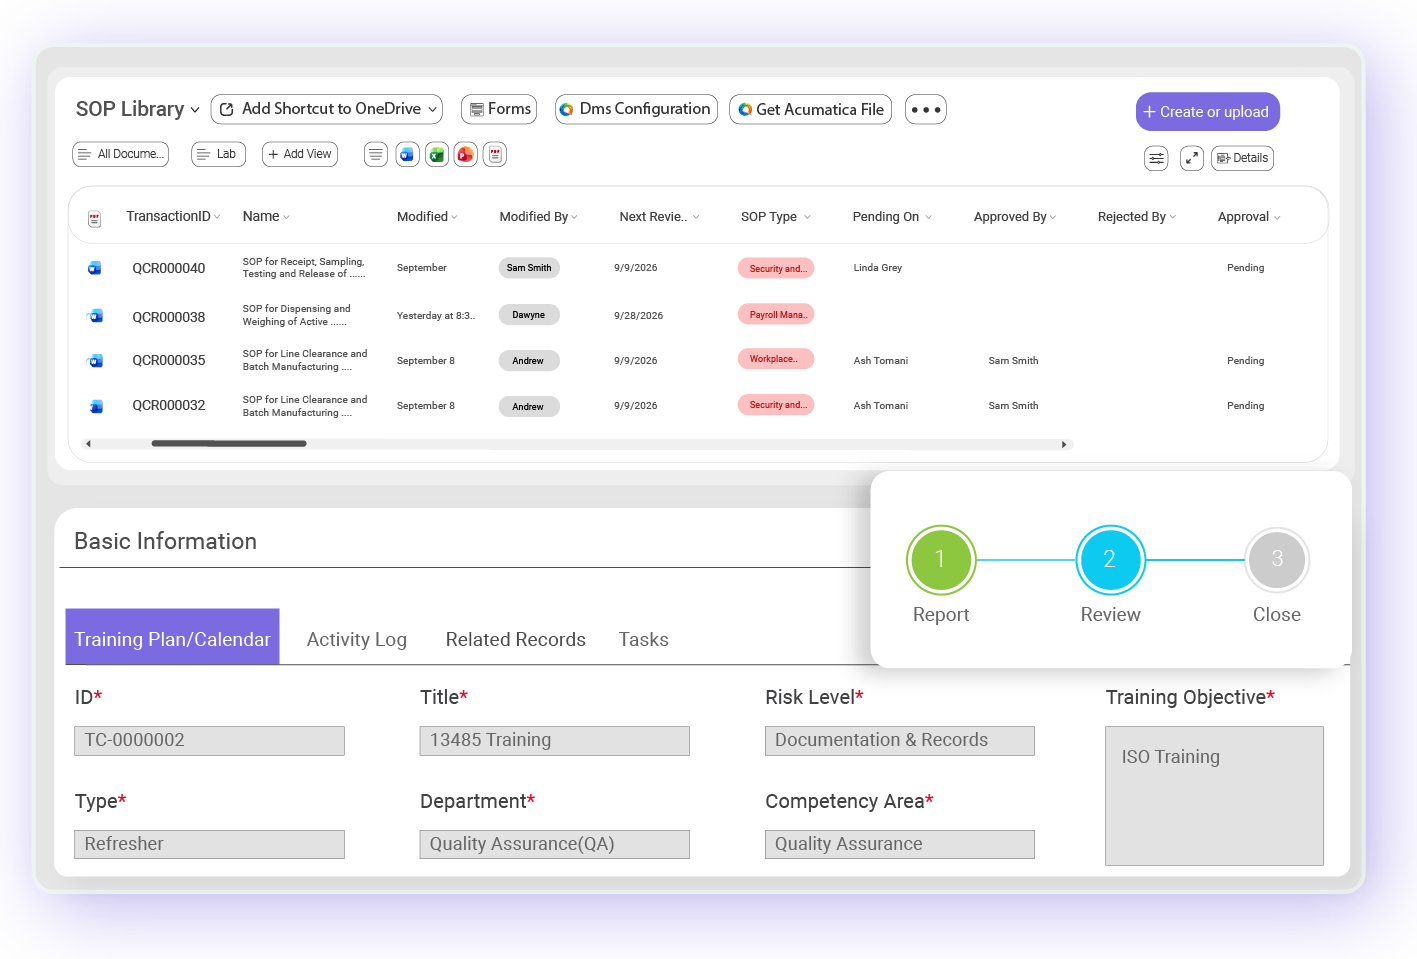Screen dimensions: 1417x959
Task: Select step 2 Review in the progress tracker
Action: click(x=1110, y=559)
